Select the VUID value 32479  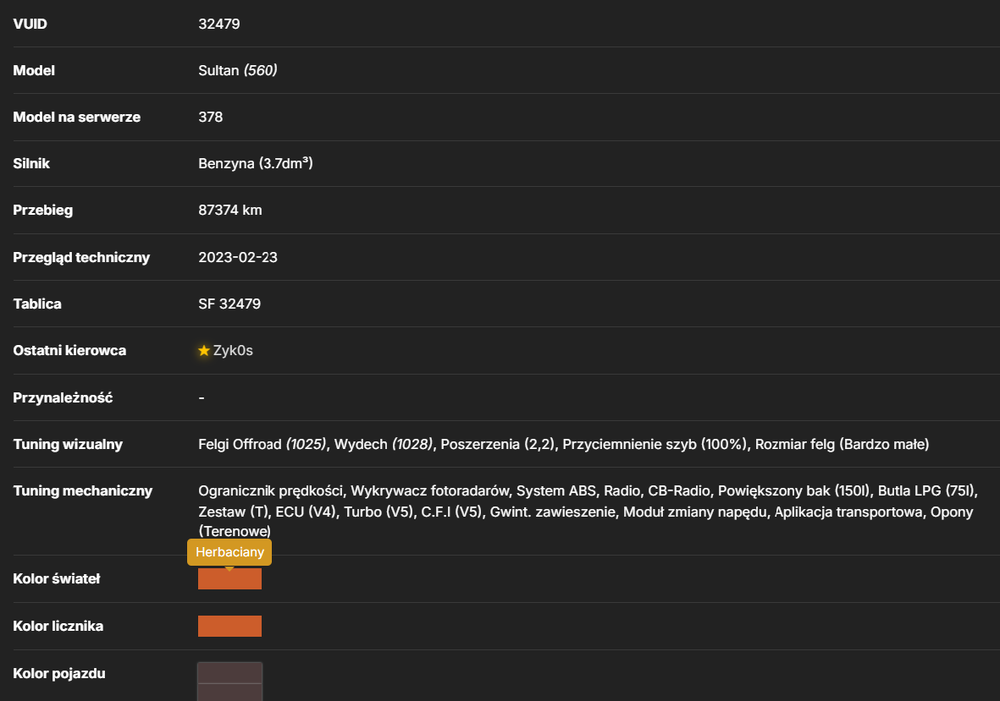219,24
